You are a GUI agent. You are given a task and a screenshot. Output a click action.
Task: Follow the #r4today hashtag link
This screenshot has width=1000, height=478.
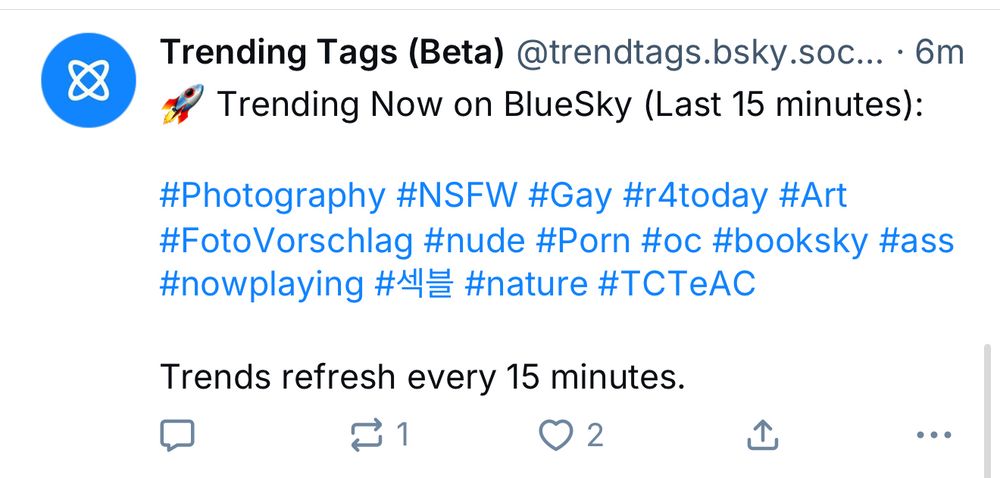click(x=696, y=195)
